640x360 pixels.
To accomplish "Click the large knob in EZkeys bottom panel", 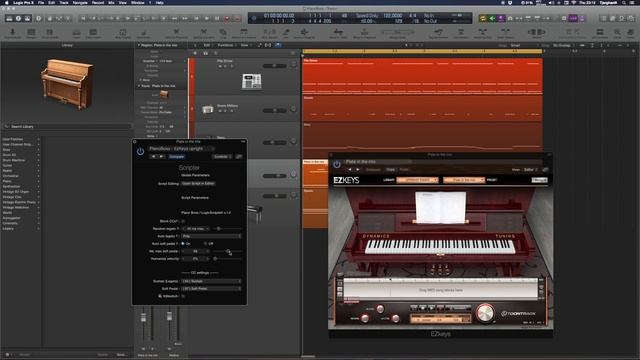I will [x=484, y=313].
